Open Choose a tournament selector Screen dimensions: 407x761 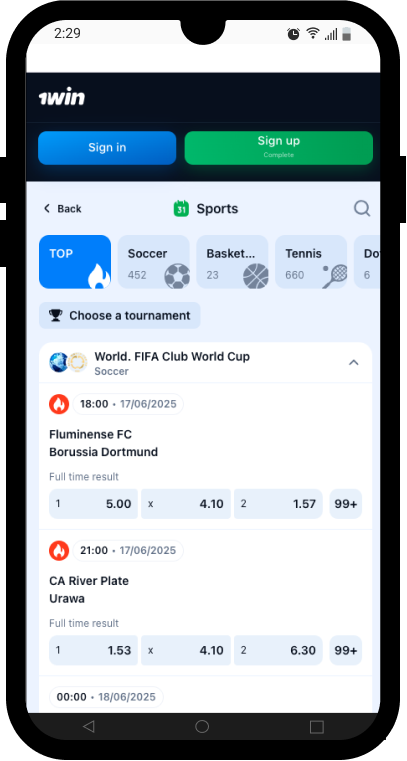(x=120, y=315)
